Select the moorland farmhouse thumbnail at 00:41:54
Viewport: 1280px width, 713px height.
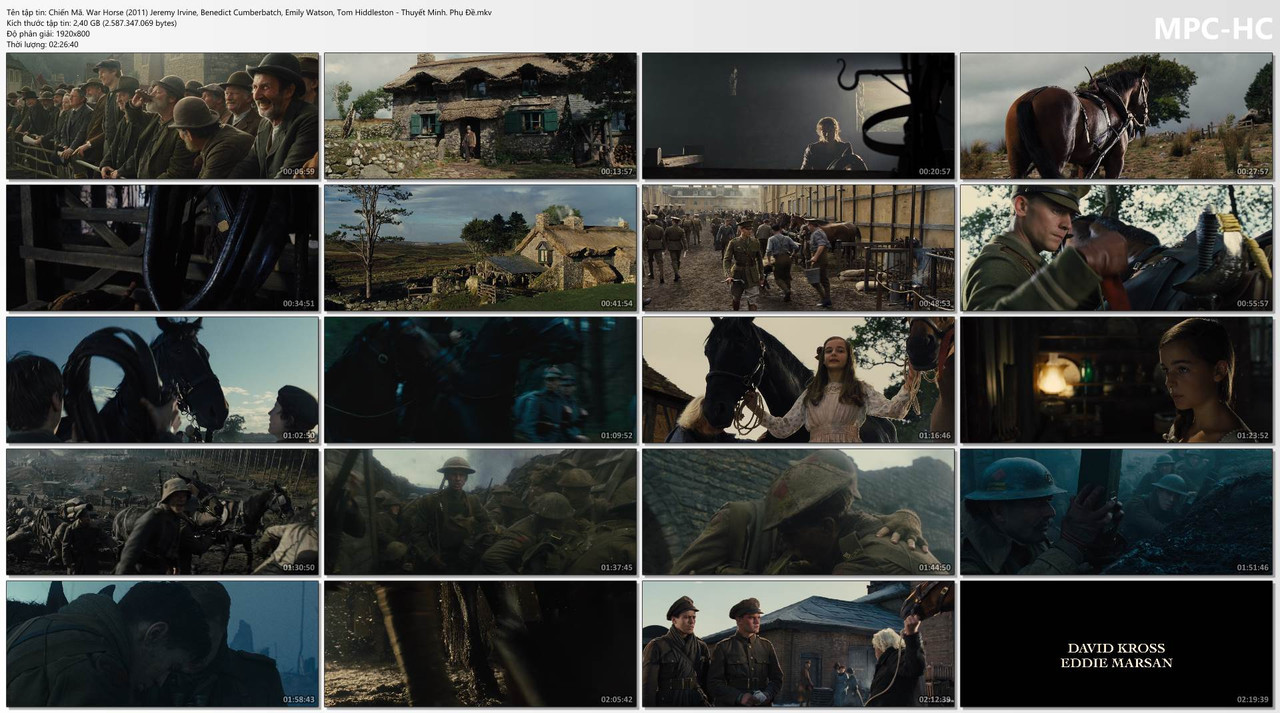(480, 248)
